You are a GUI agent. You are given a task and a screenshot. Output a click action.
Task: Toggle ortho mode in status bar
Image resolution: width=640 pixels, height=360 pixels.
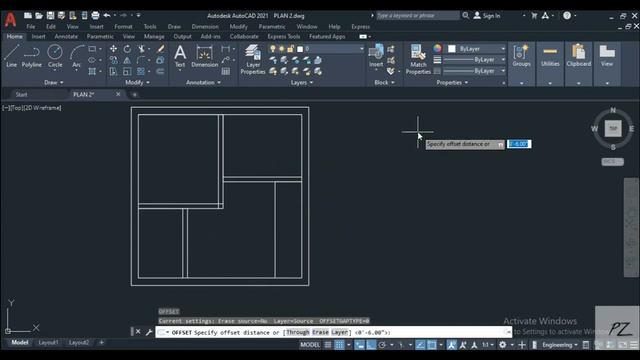click(x=371, y=345)
